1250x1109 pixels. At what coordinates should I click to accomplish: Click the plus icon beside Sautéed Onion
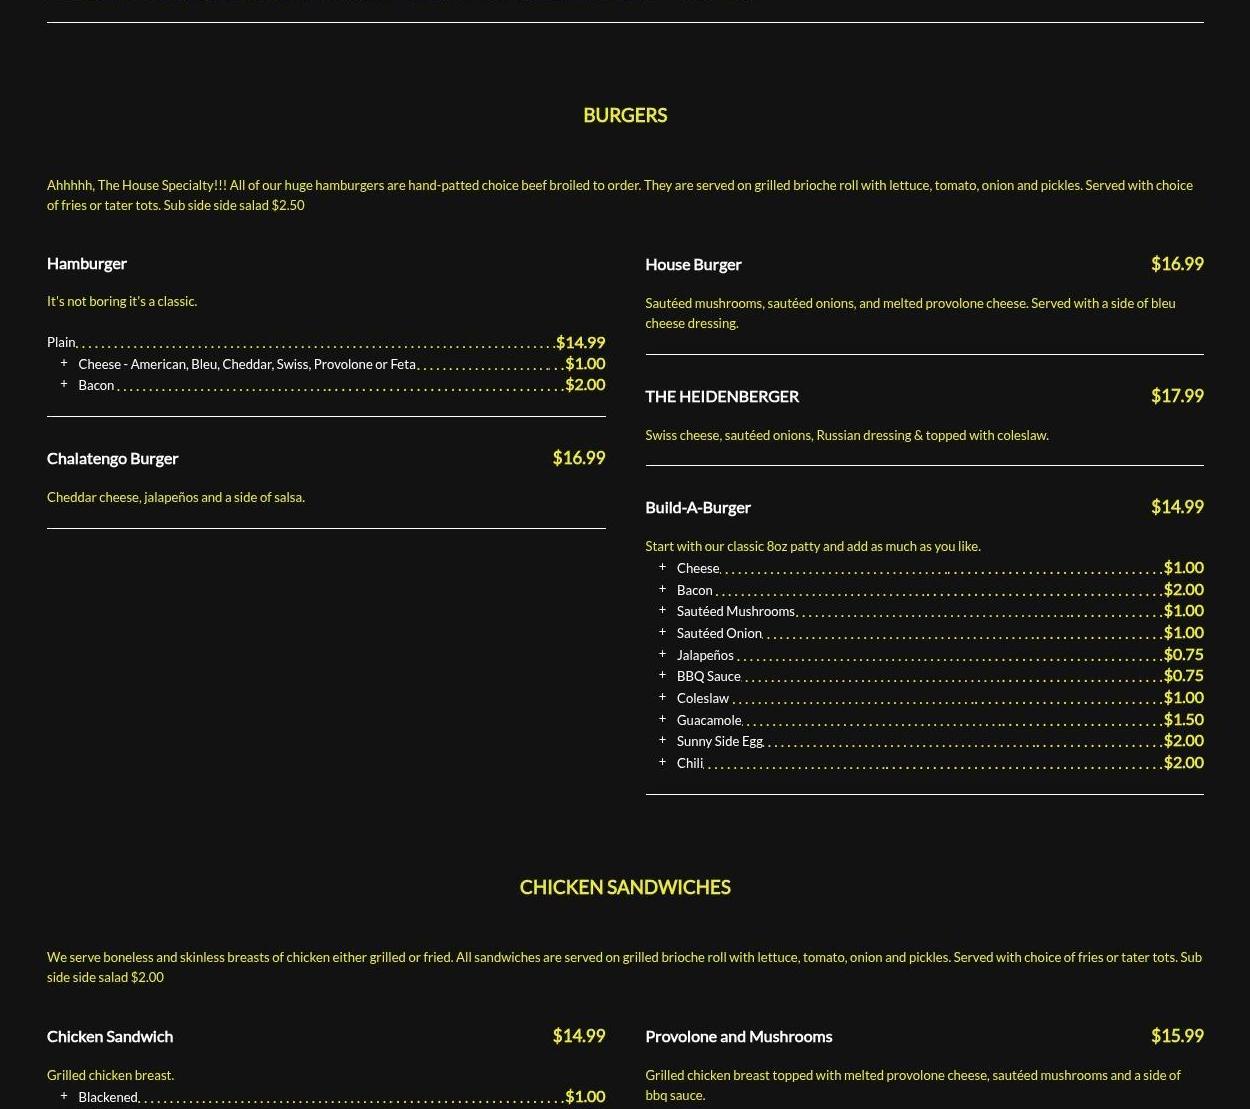pyautogui.click(x=662, y=632)
